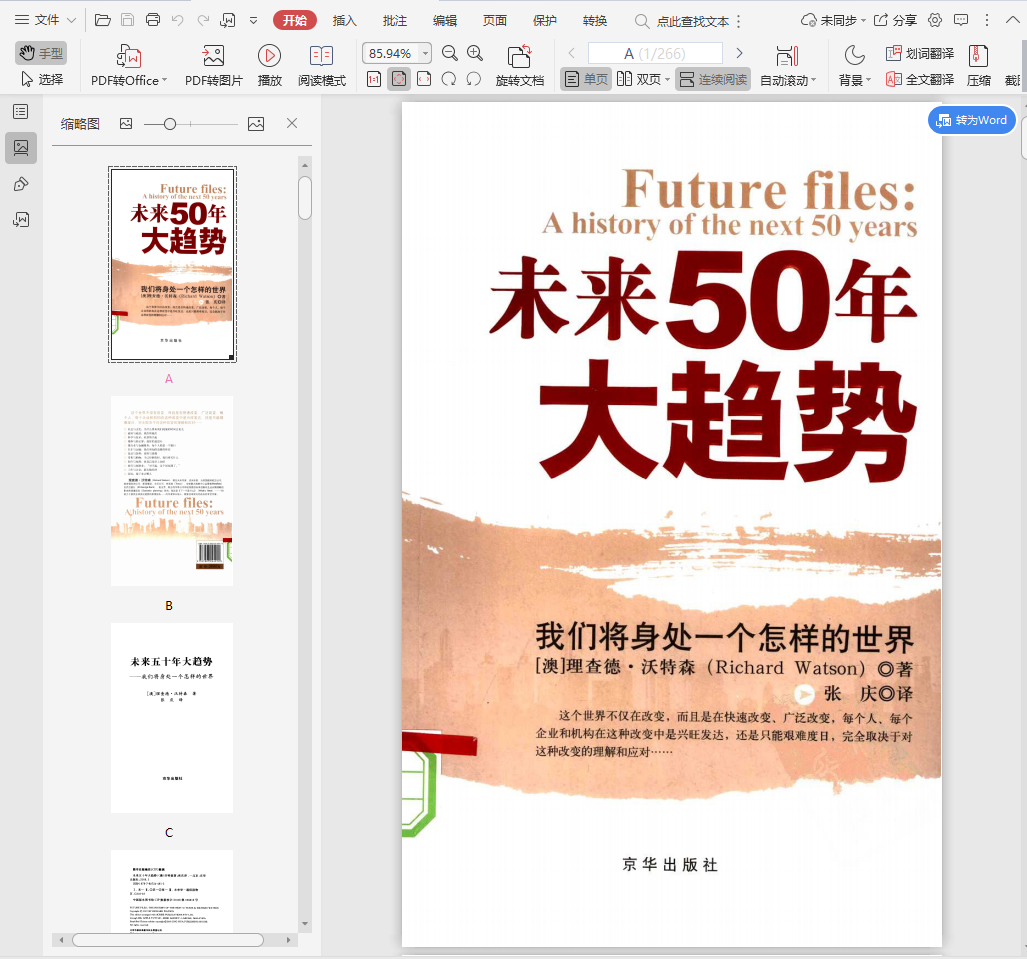Screen dimensions: 1027x959
Task: Click the 播放 play button
Action: click(269, 66)
